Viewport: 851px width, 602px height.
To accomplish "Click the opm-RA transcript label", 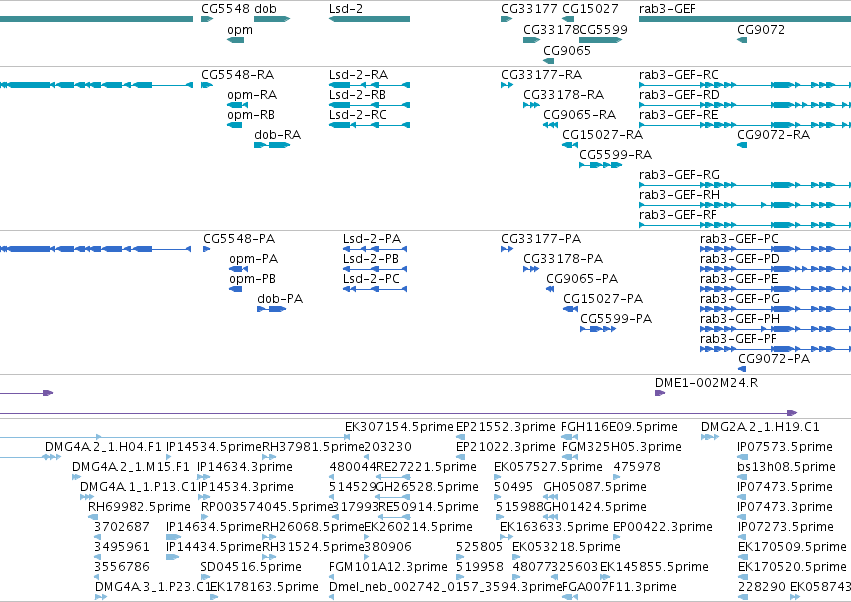I will point(252,94).
